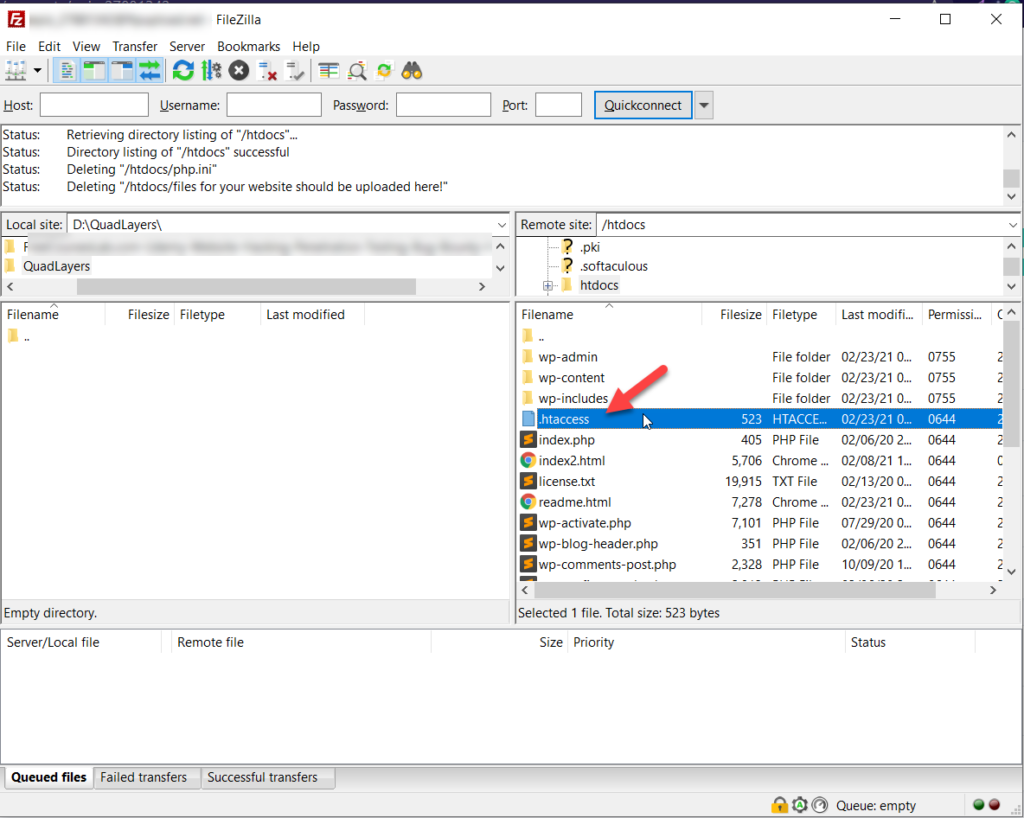Click the Host input field
Screen dimensions: 1024x818
[94, 105]
